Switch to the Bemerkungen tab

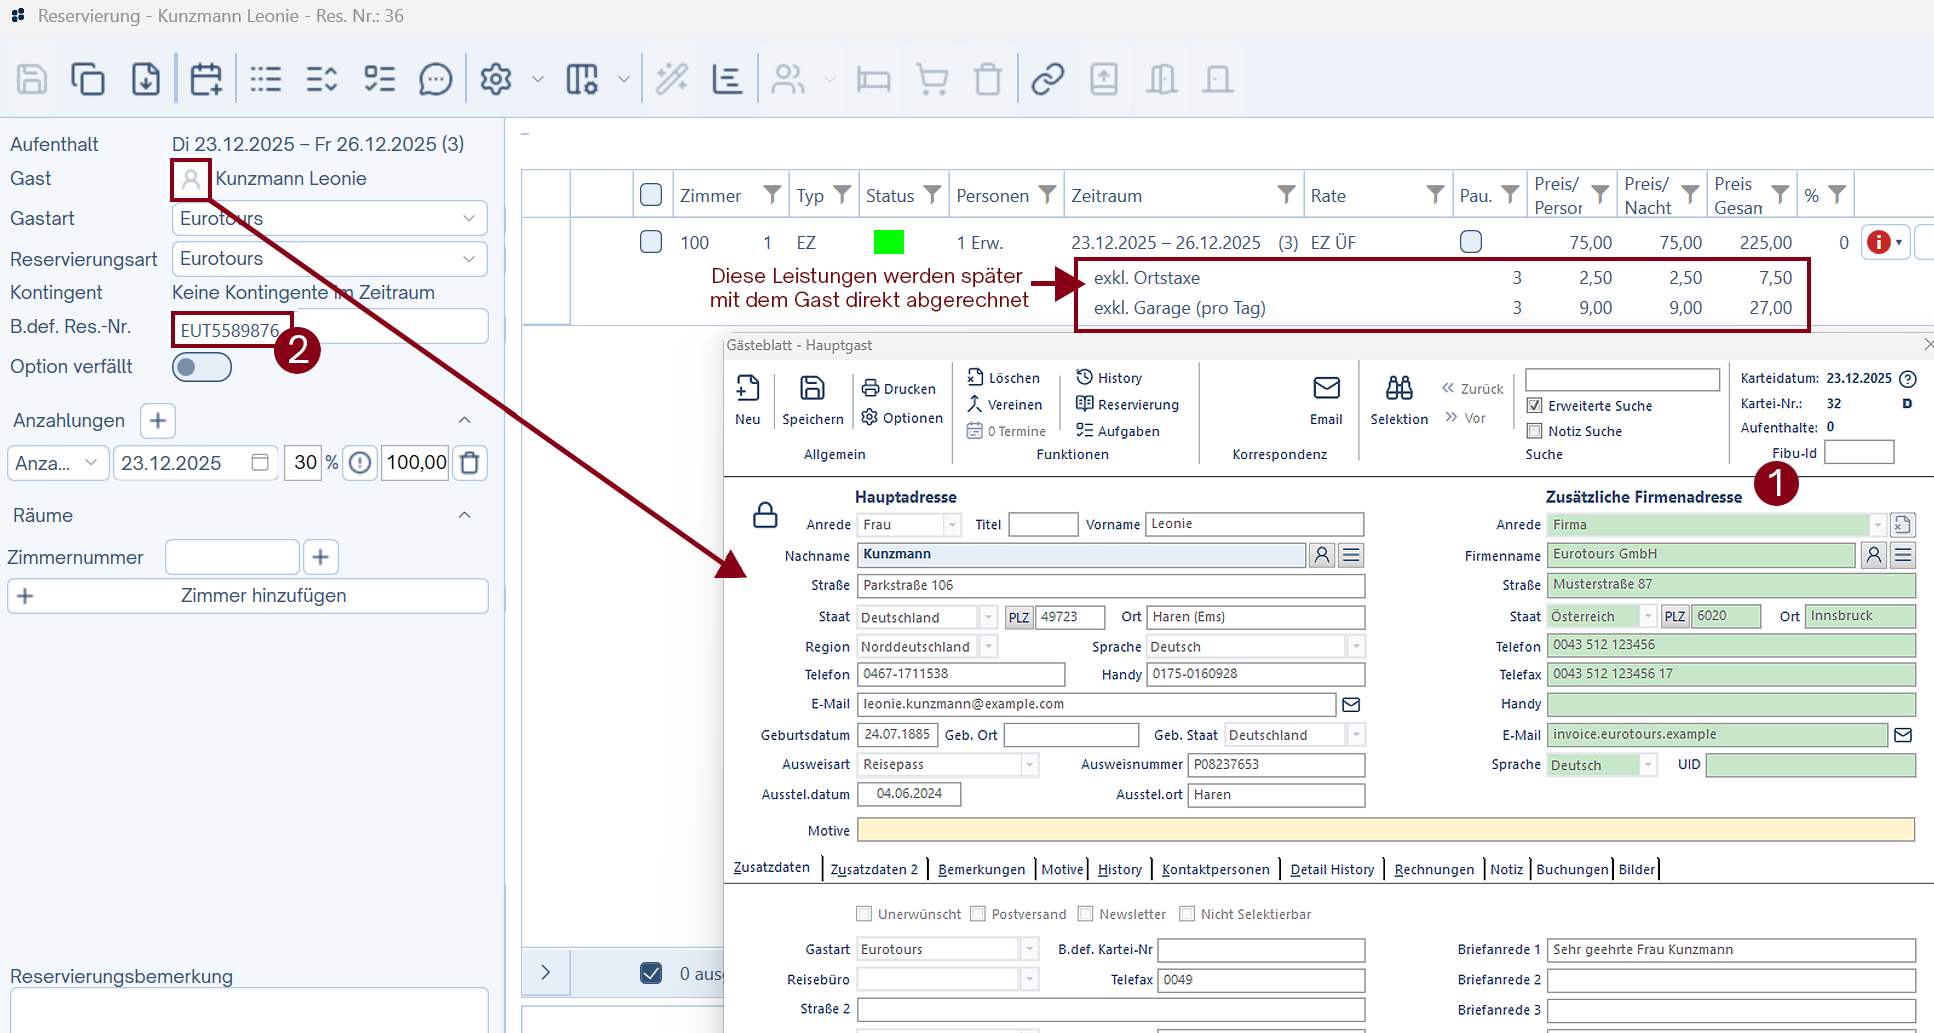click(x=981, y=869)
